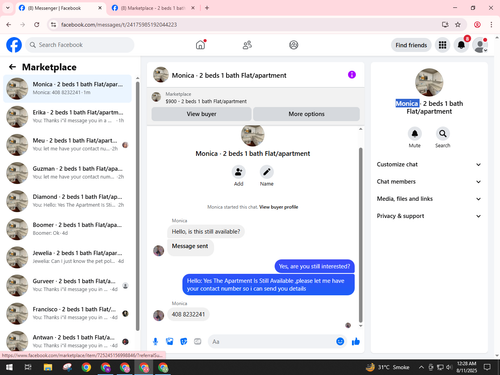
Task: Search in conversation magnifier icon
Action: (x=443, y=134)
